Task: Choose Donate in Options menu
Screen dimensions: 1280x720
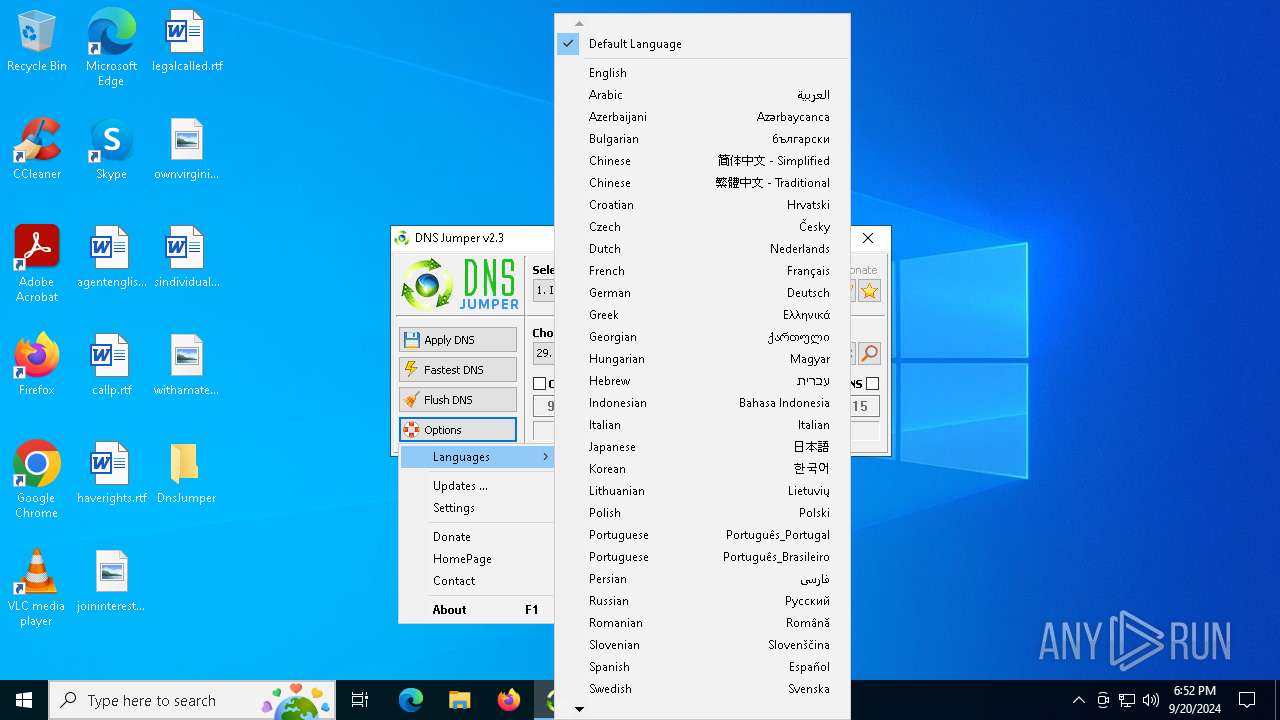Action: point(477,537)
